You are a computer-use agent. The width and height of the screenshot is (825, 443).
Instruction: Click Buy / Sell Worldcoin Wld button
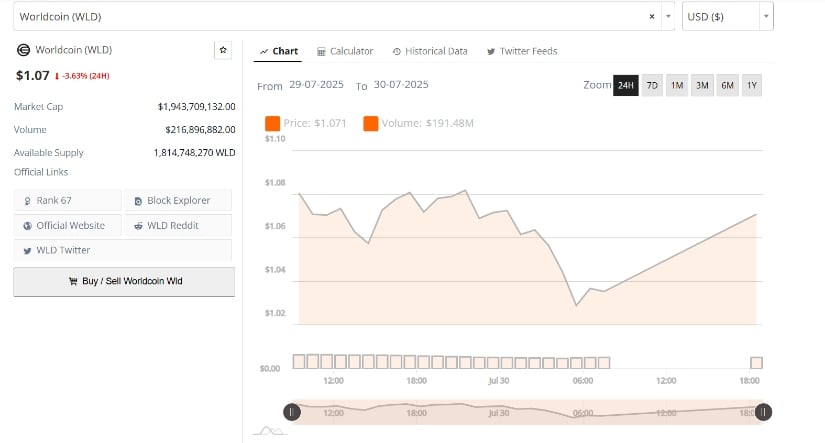pos(124,281)
